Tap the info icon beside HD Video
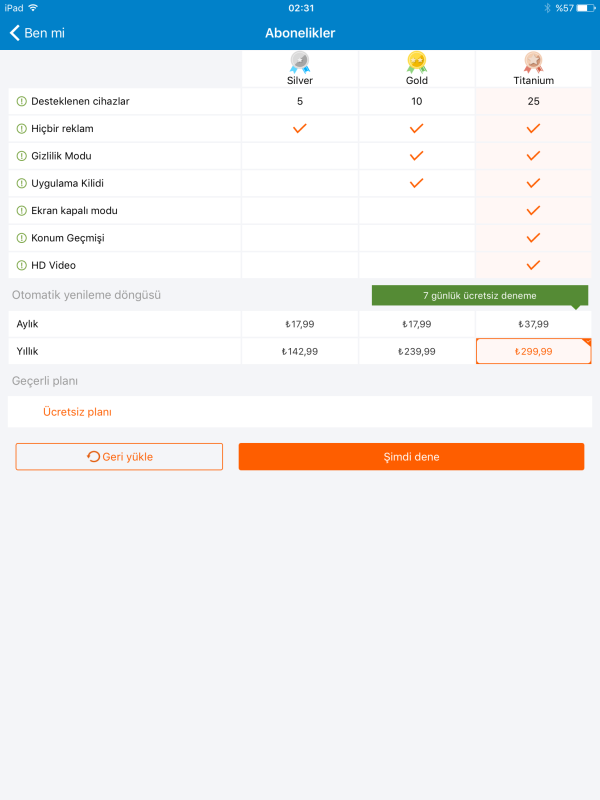Image resolution: width=600 pixels, height=800 pixels. [22, 265]
